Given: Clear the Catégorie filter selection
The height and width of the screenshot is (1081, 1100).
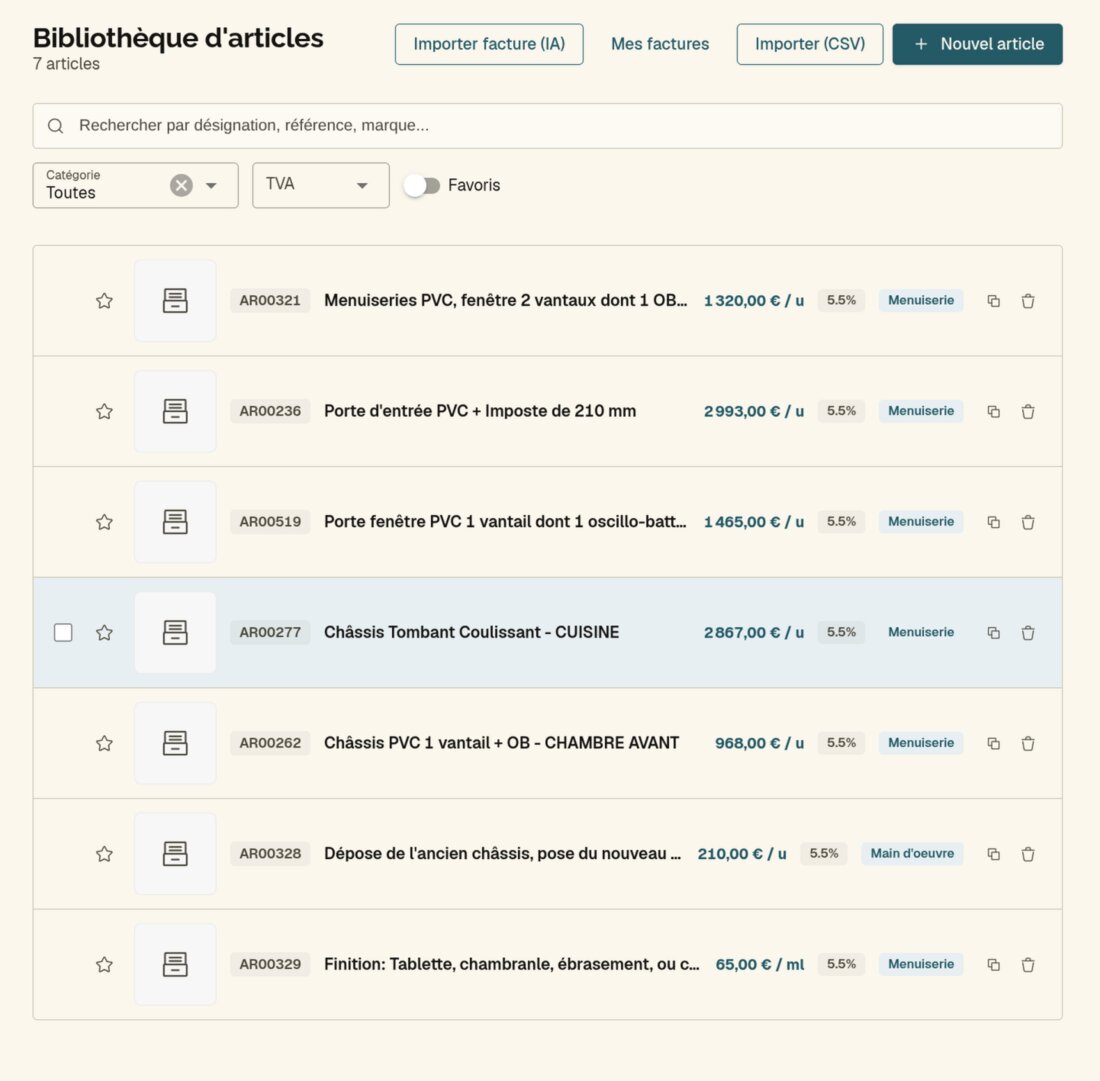Looking at the screenshot, I should tap(181, 185).
